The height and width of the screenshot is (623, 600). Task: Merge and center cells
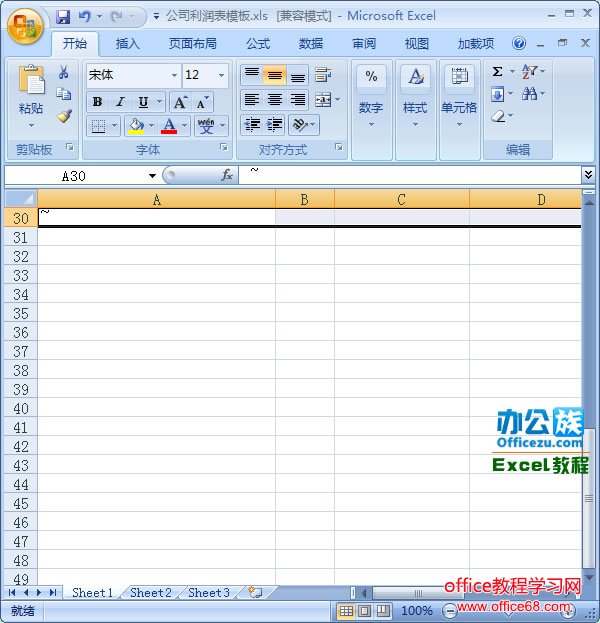tap(323, 99)
